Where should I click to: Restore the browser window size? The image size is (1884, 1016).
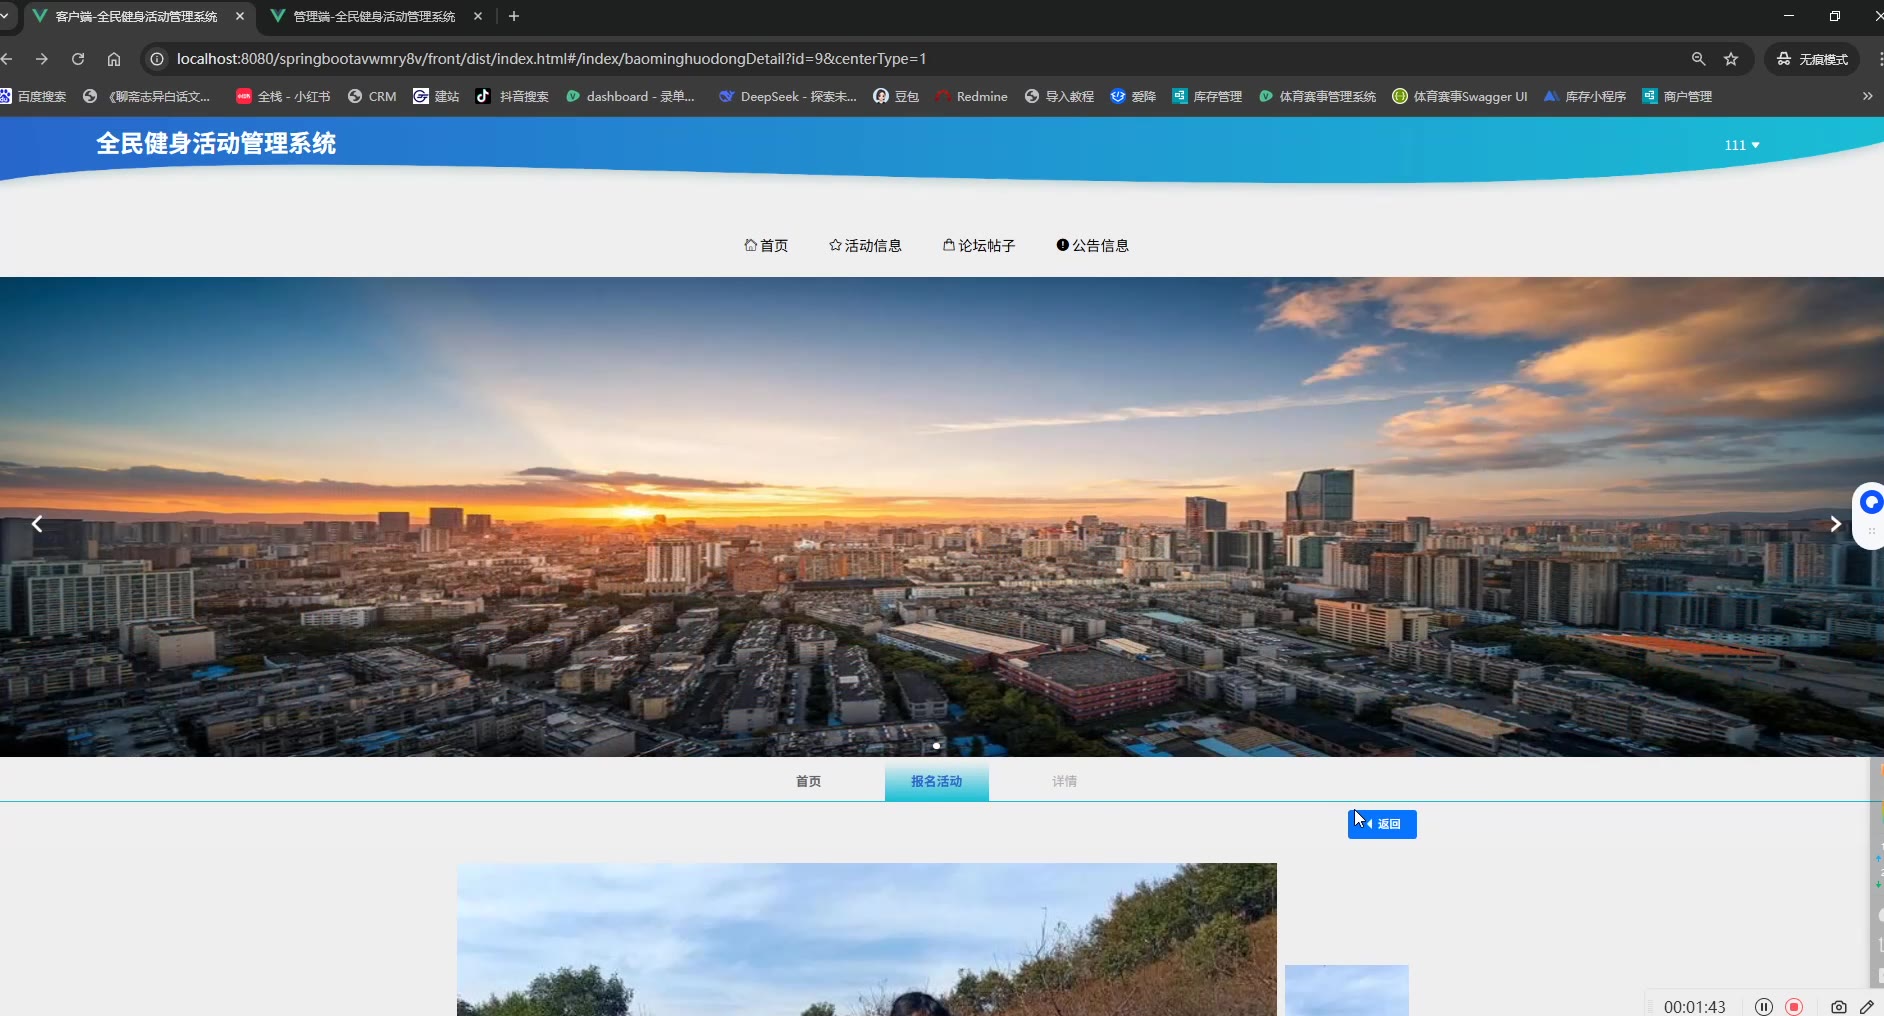click(x=1835, y=16)
